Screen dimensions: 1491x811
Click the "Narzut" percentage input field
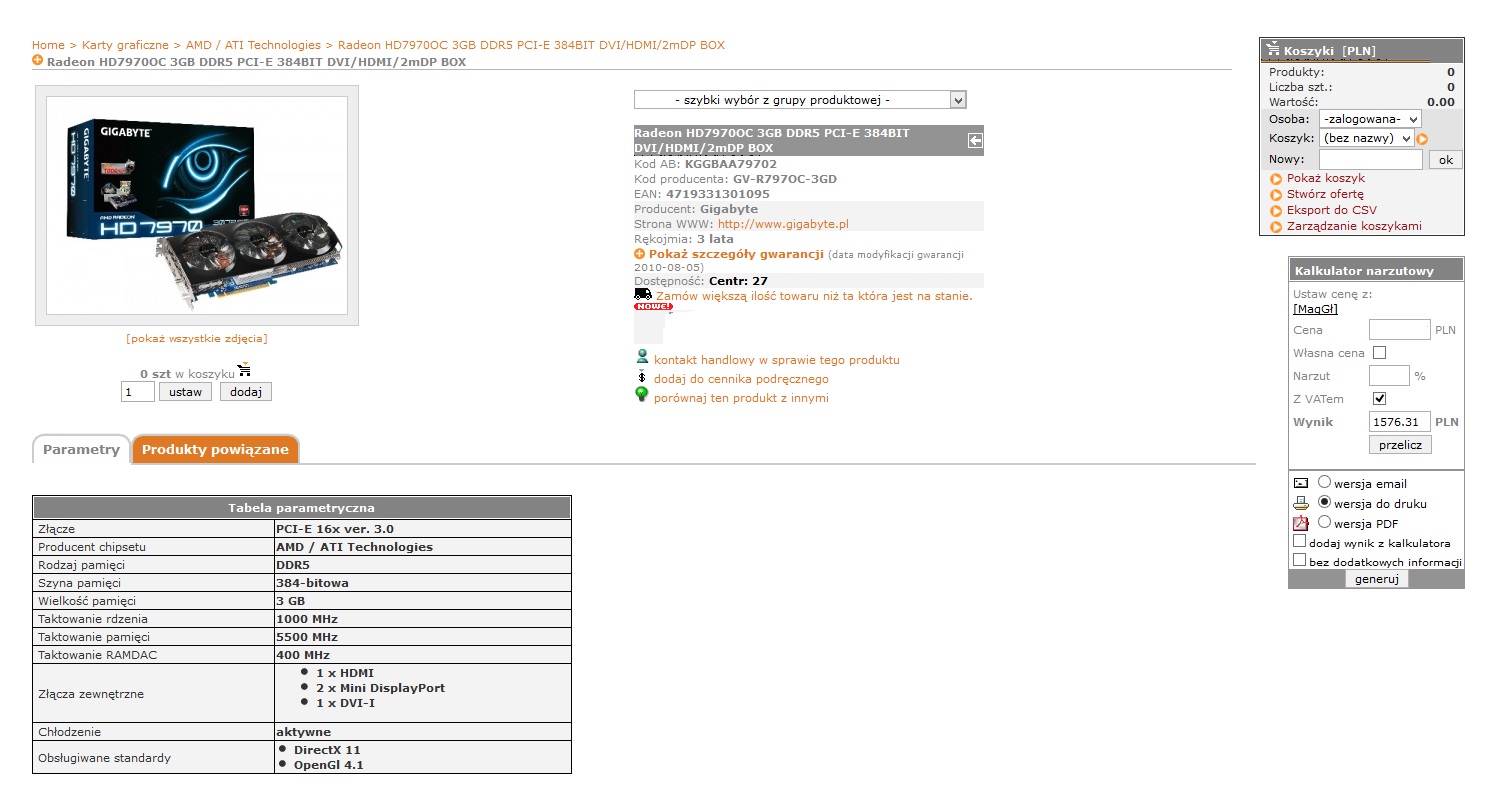click(1389, 376)
